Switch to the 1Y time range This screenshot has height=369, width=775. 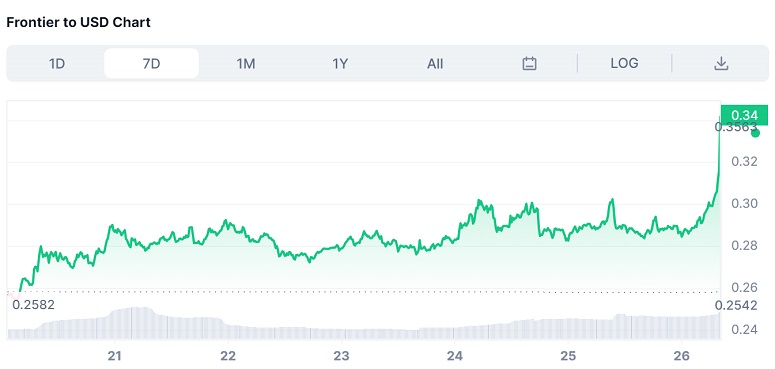(x=340, y=63)
